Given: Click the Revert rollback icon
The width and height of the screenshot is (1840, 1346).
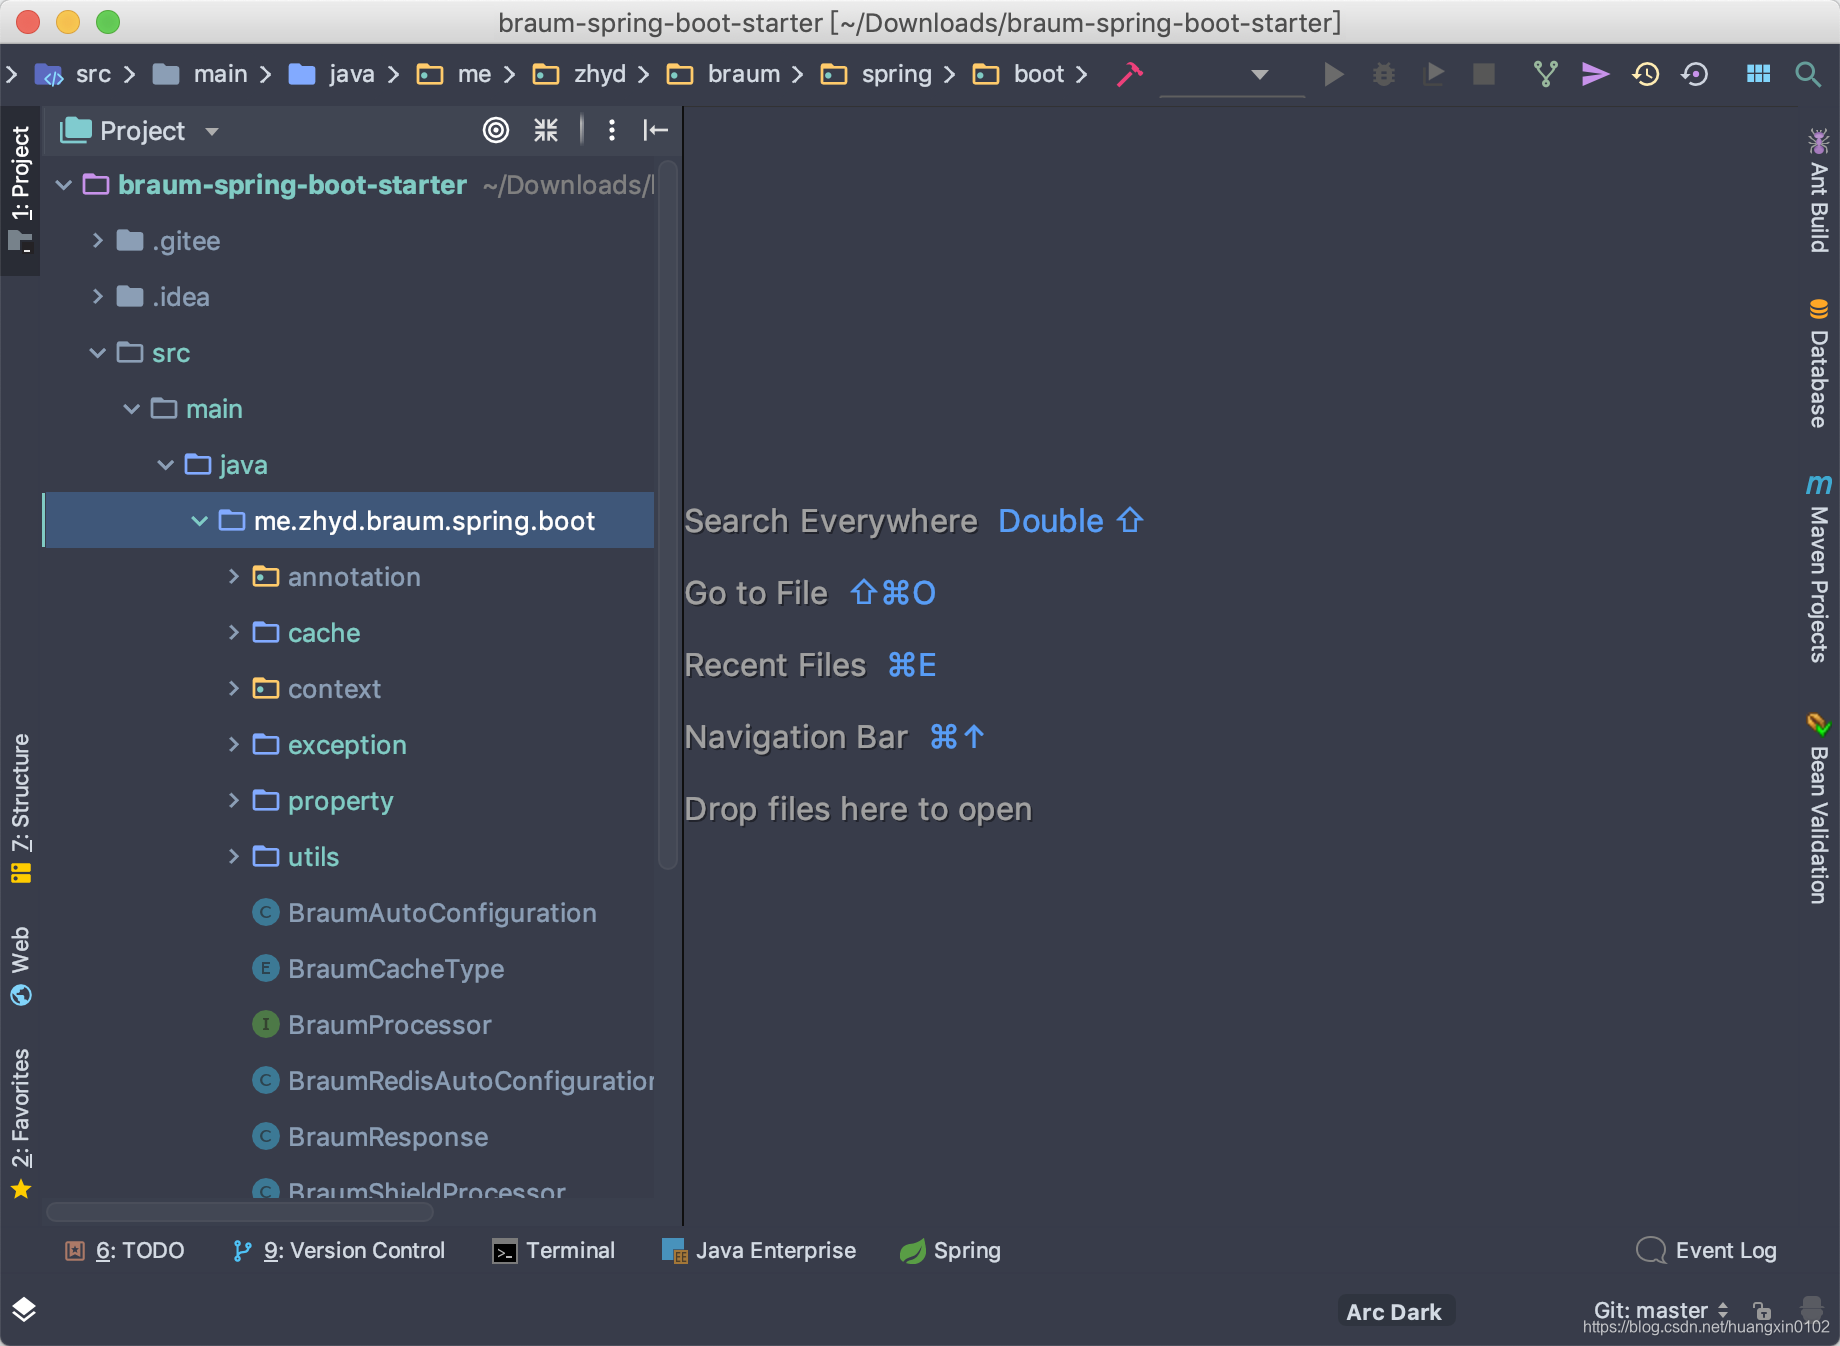Looking at the screenshot, I should 1695,74.
